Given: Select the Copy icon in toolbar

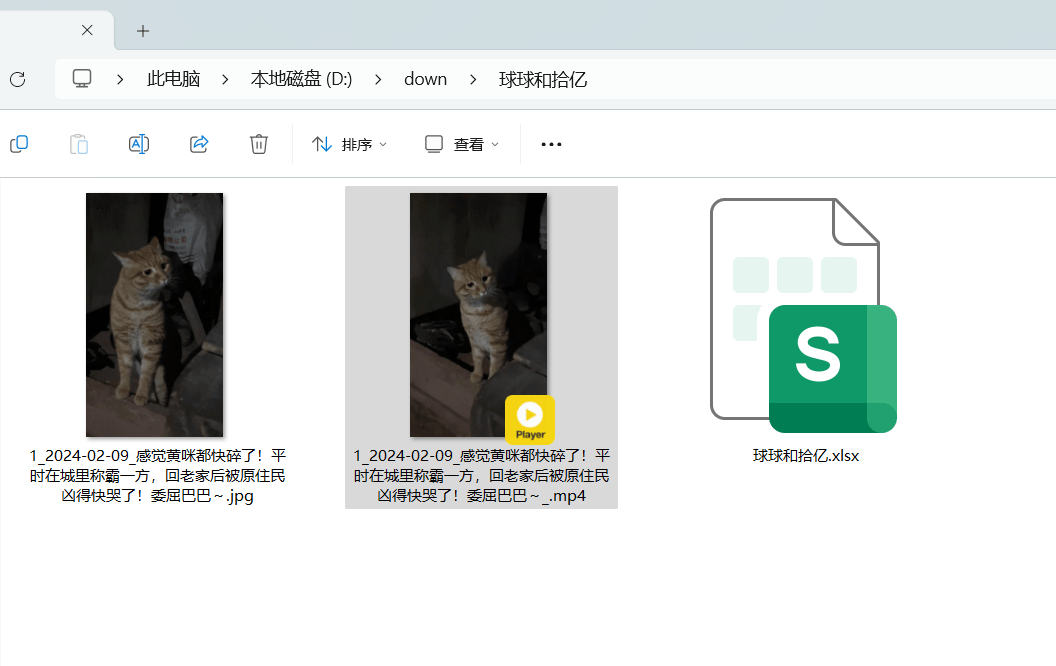Looking at the screenshot, I should tap(19, 143).
